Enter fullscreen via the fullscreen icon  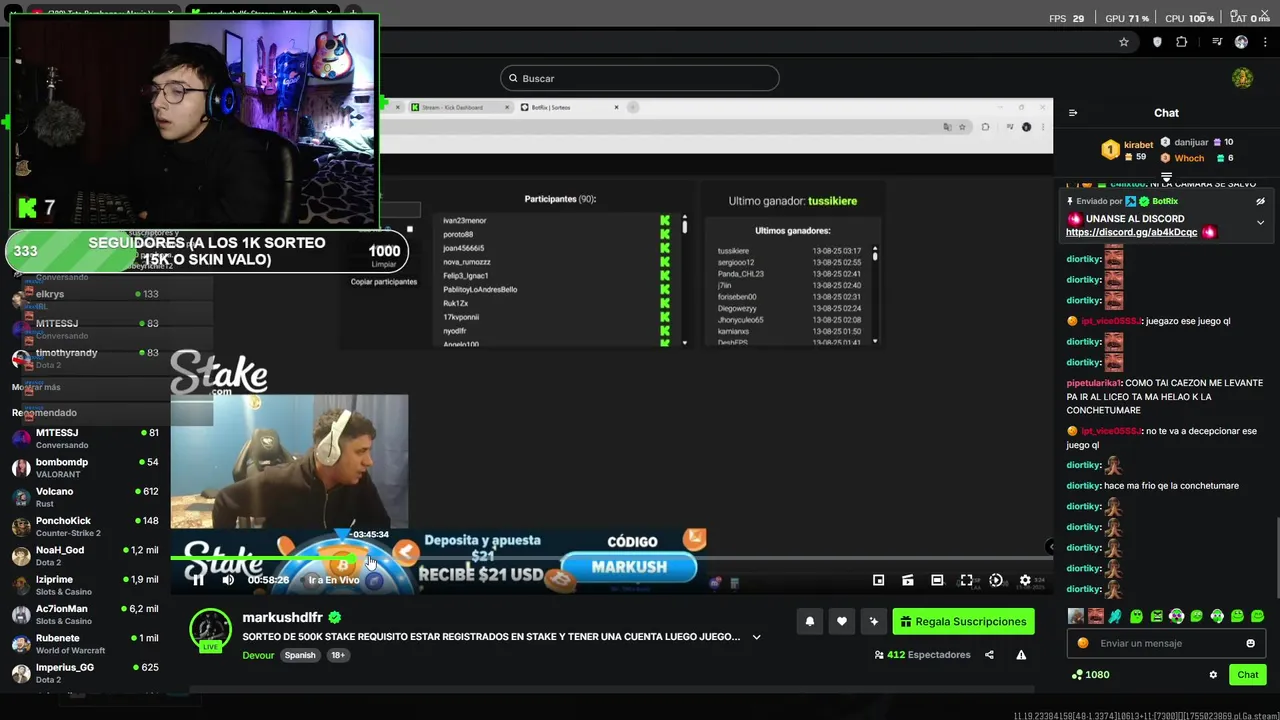(x=966, y=580)
